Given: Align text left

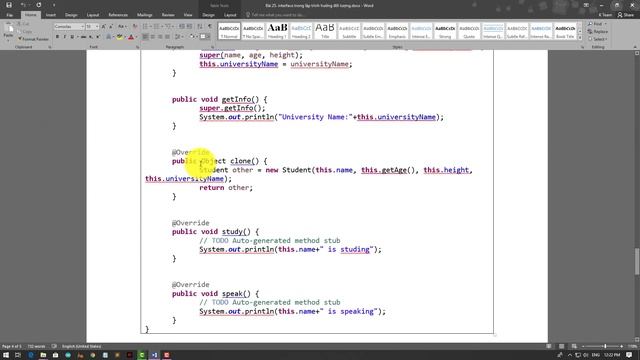Looking at the screenshot, I should click(145, 37).
